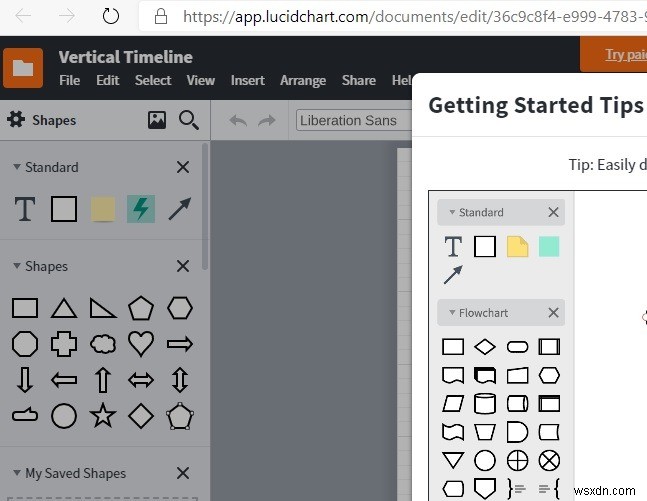Choose the star shape

tap(103, 416)
